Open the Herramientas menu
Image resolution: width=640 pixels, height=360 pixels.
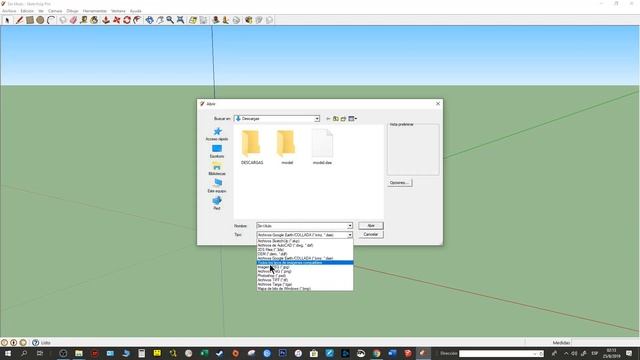[x=95, y=11]
